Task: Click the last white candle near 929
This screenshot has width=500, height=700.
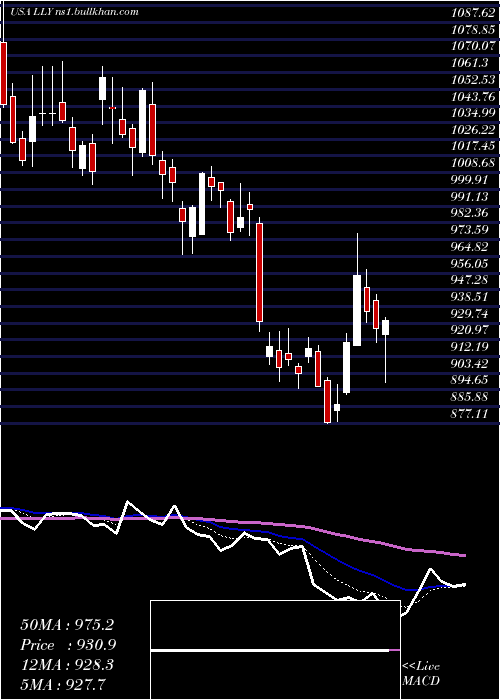Action: pos(386,327)
